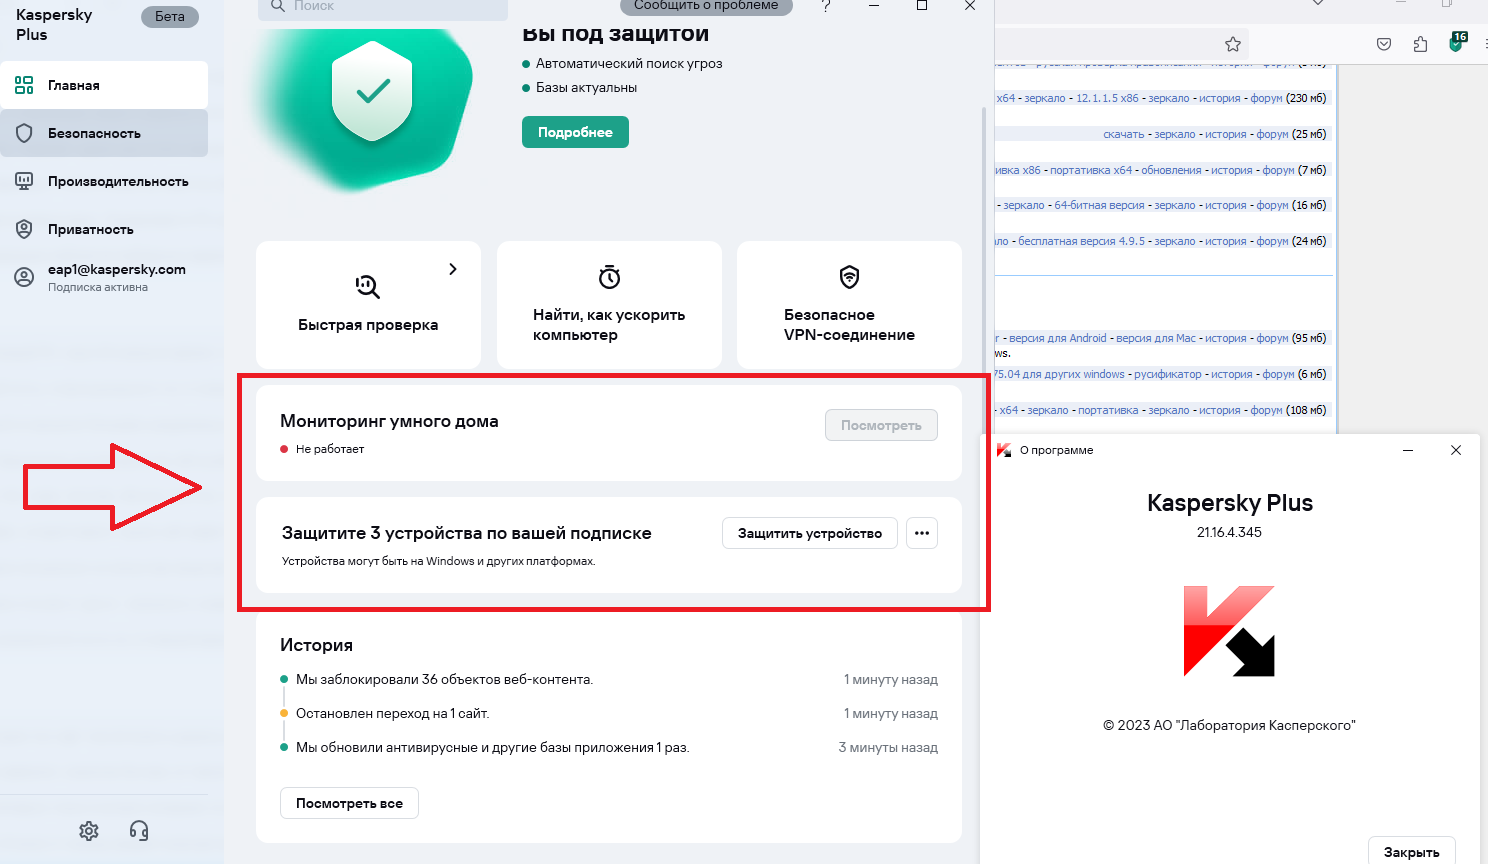Click the Поиск search field

383,7
